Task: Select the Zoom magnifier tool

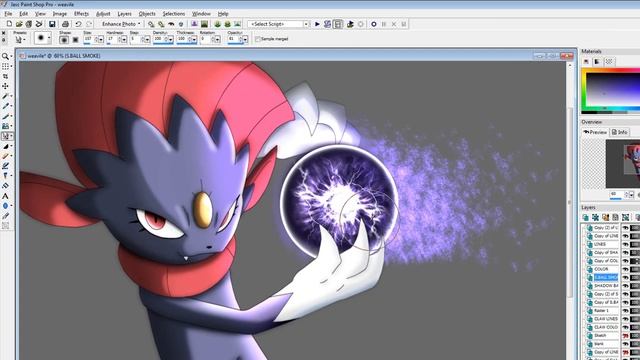Action: click(5, 56)
